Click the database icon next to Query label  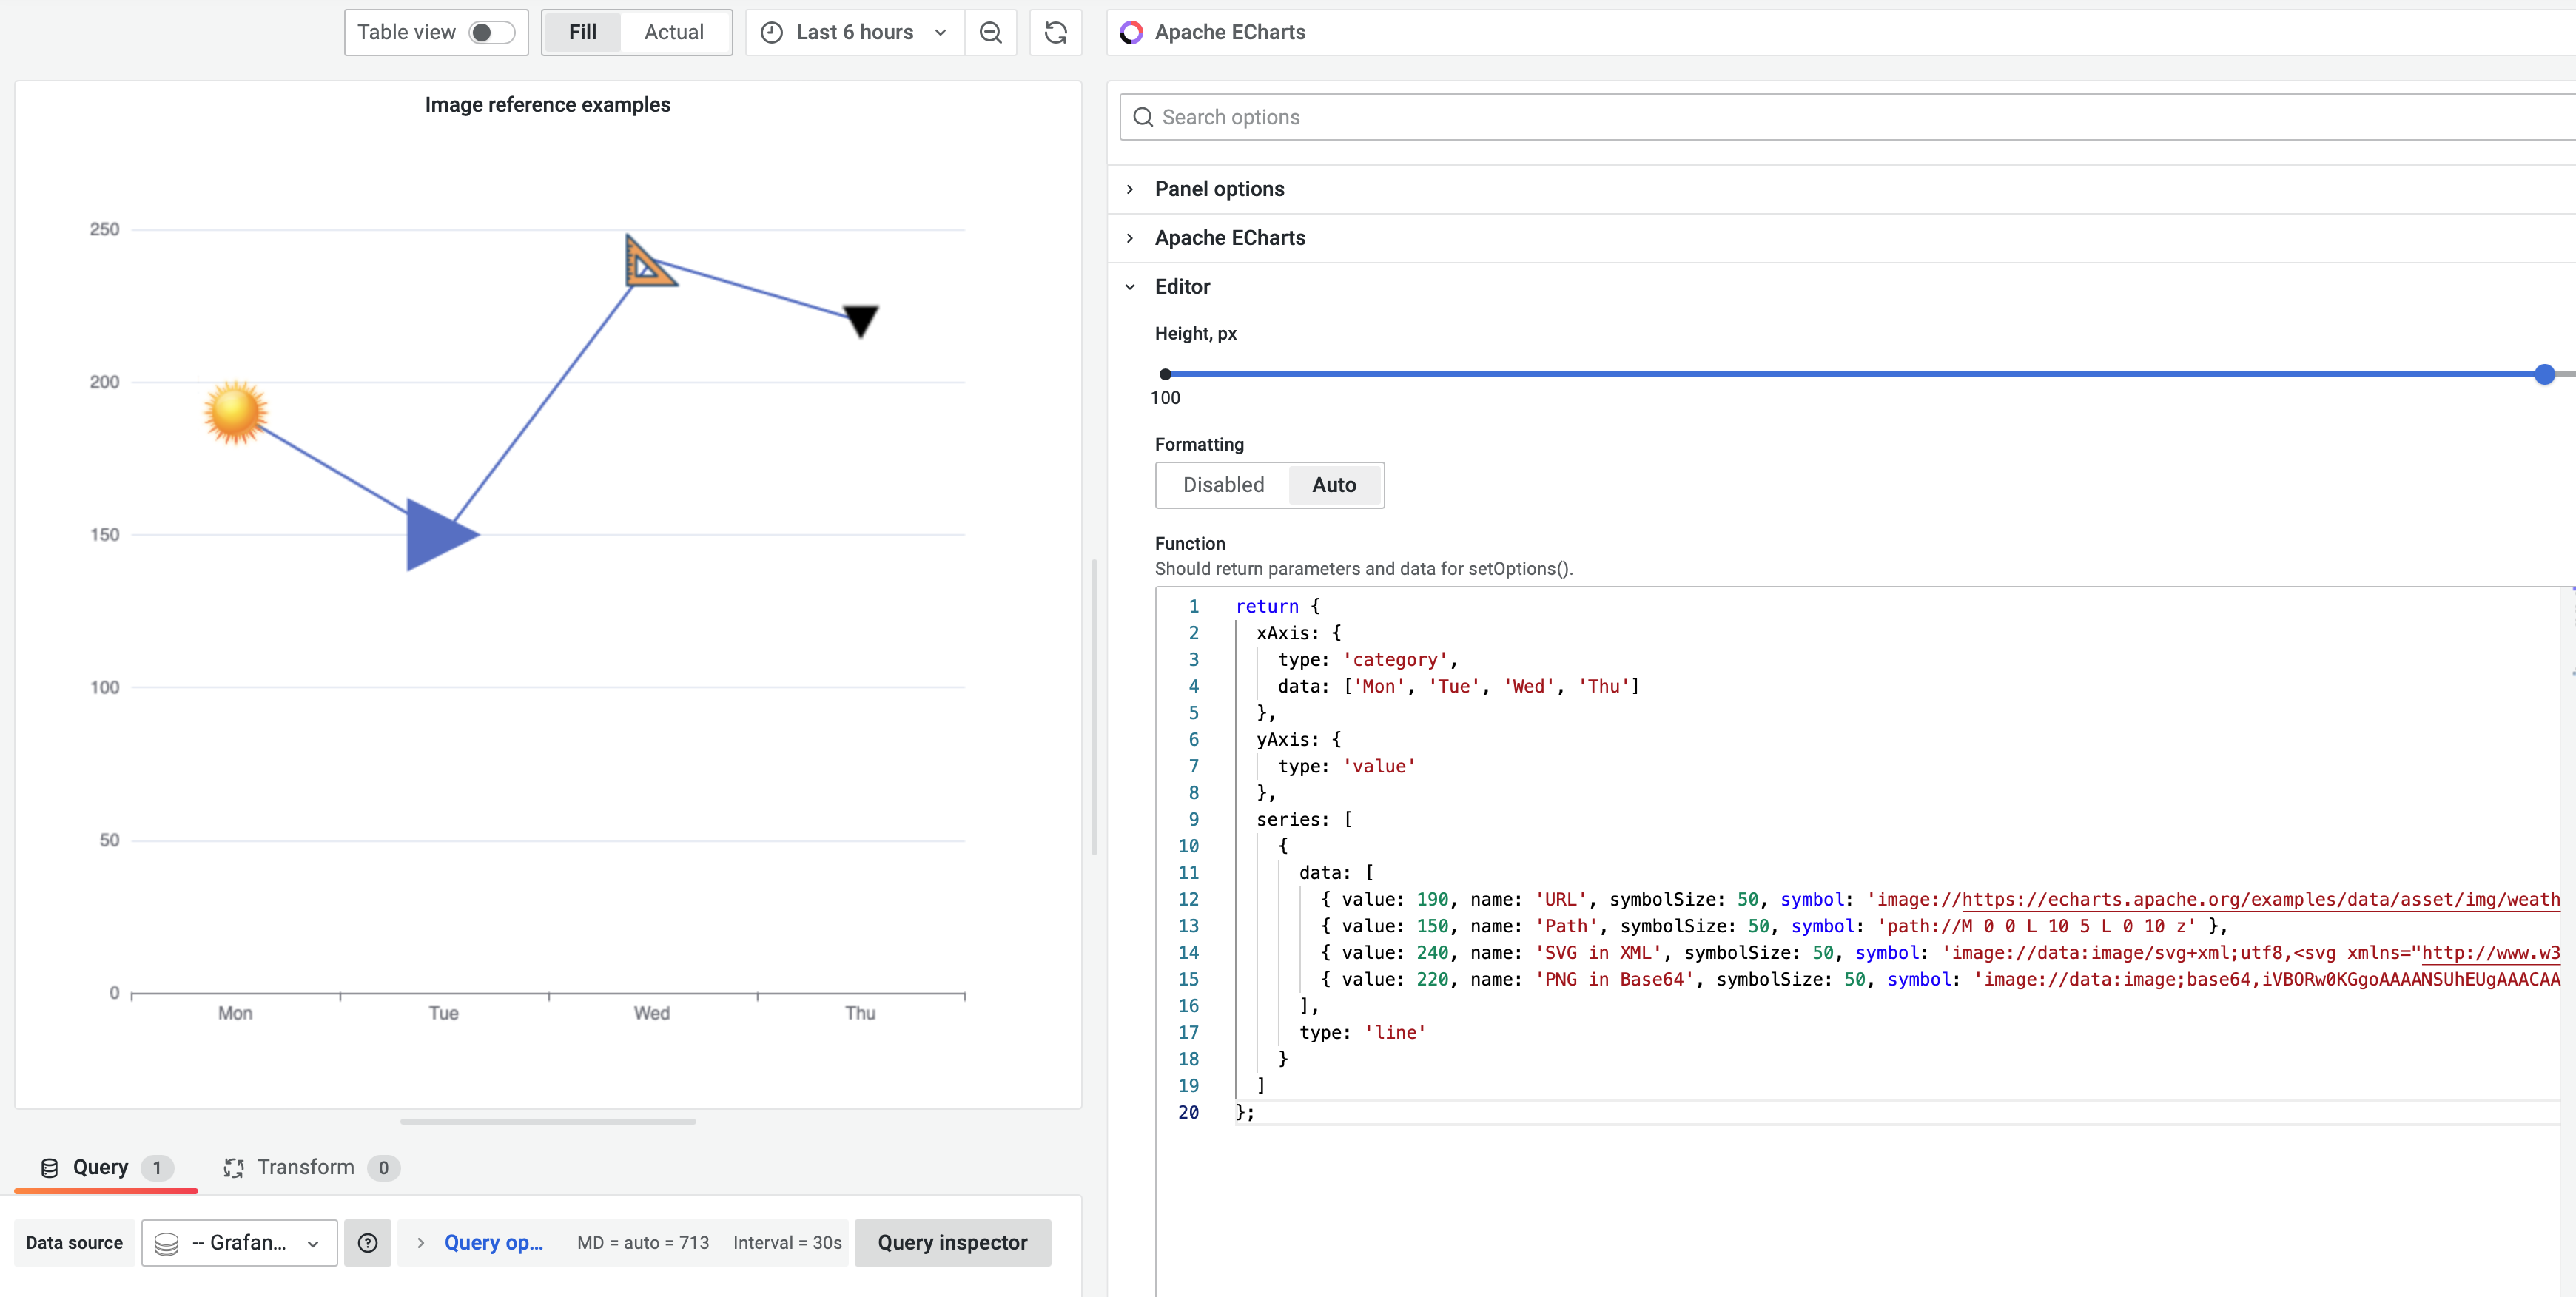[x=47, y=1167]
